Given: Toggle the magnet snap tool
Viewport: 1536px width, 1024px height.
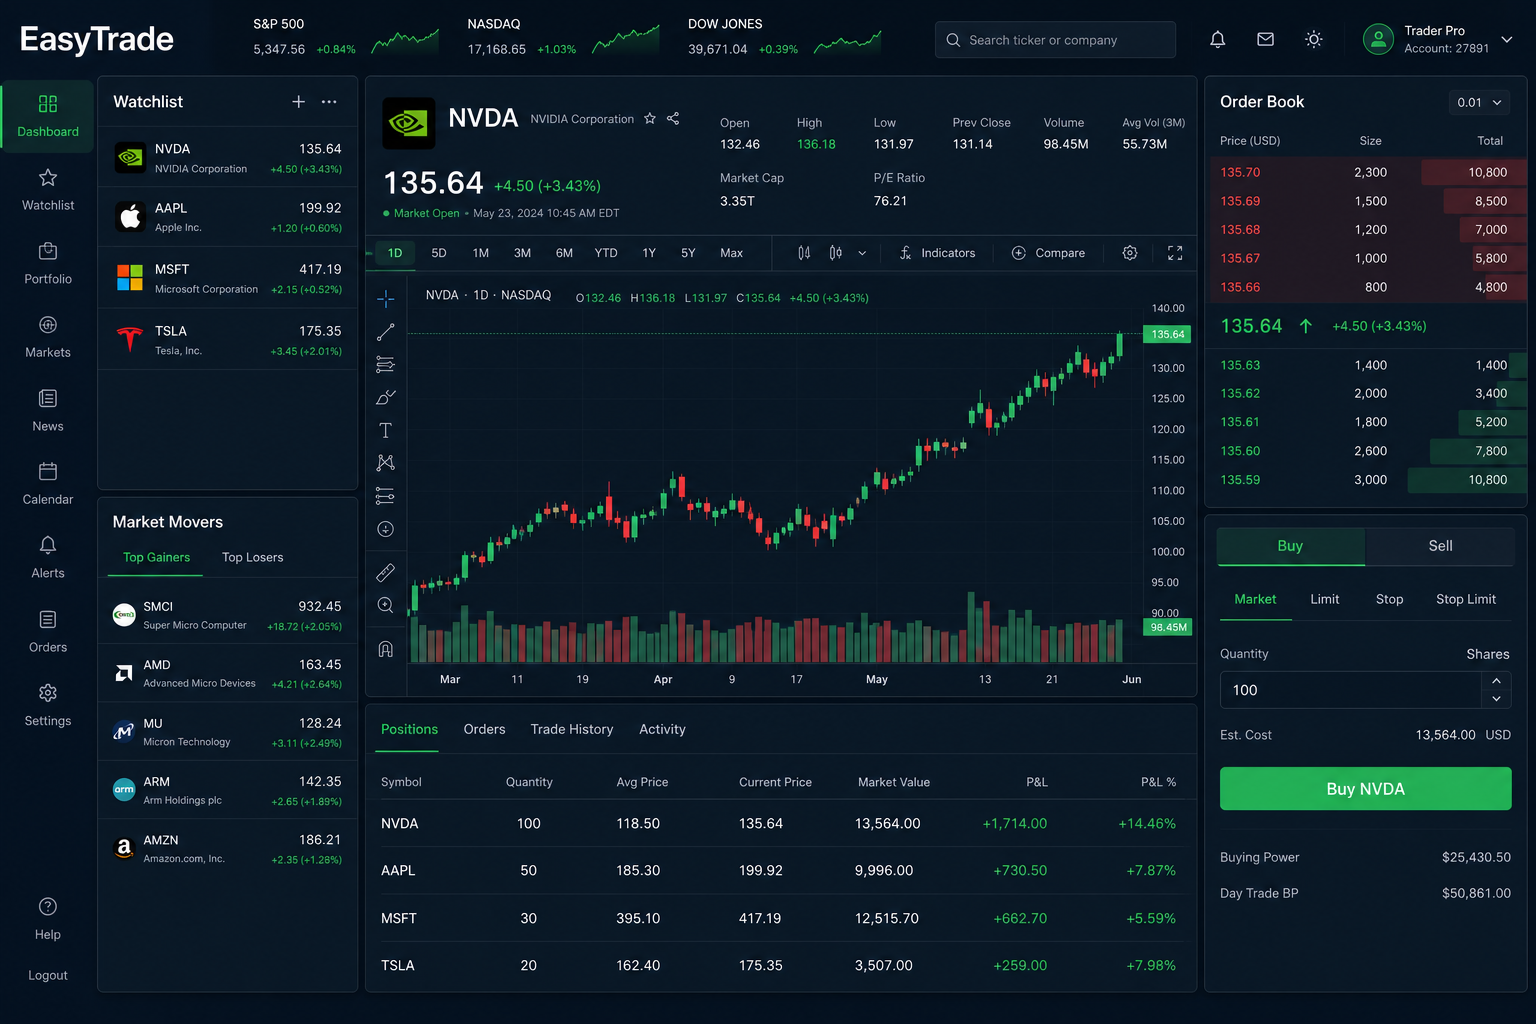Looking at the screenshot, I should point(385,649).
